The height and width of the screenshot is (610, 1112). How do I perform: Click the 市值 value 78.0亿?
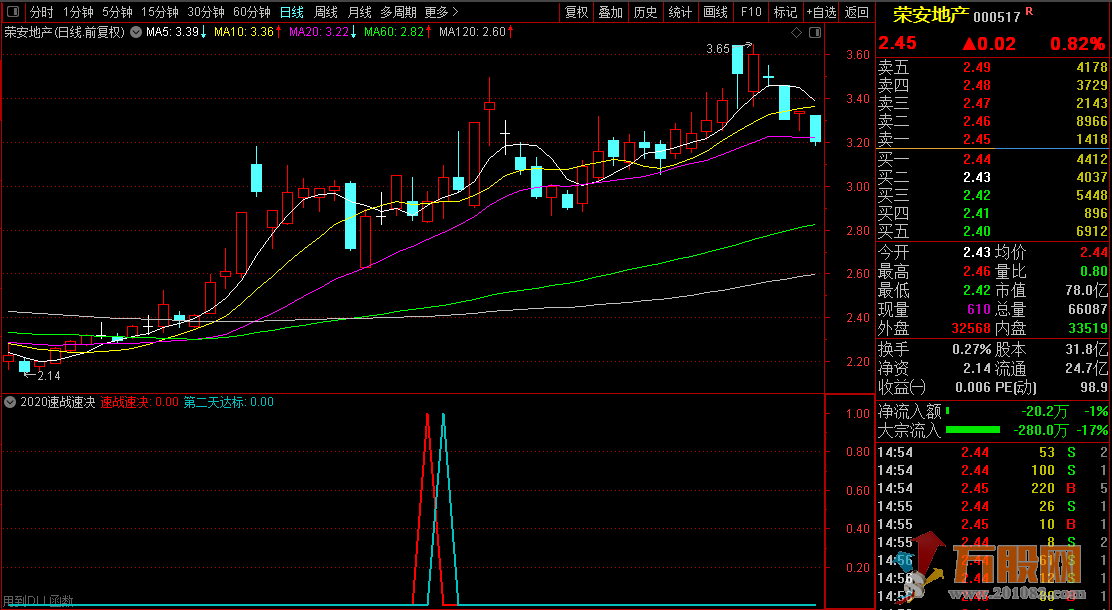pos(1084,290)
